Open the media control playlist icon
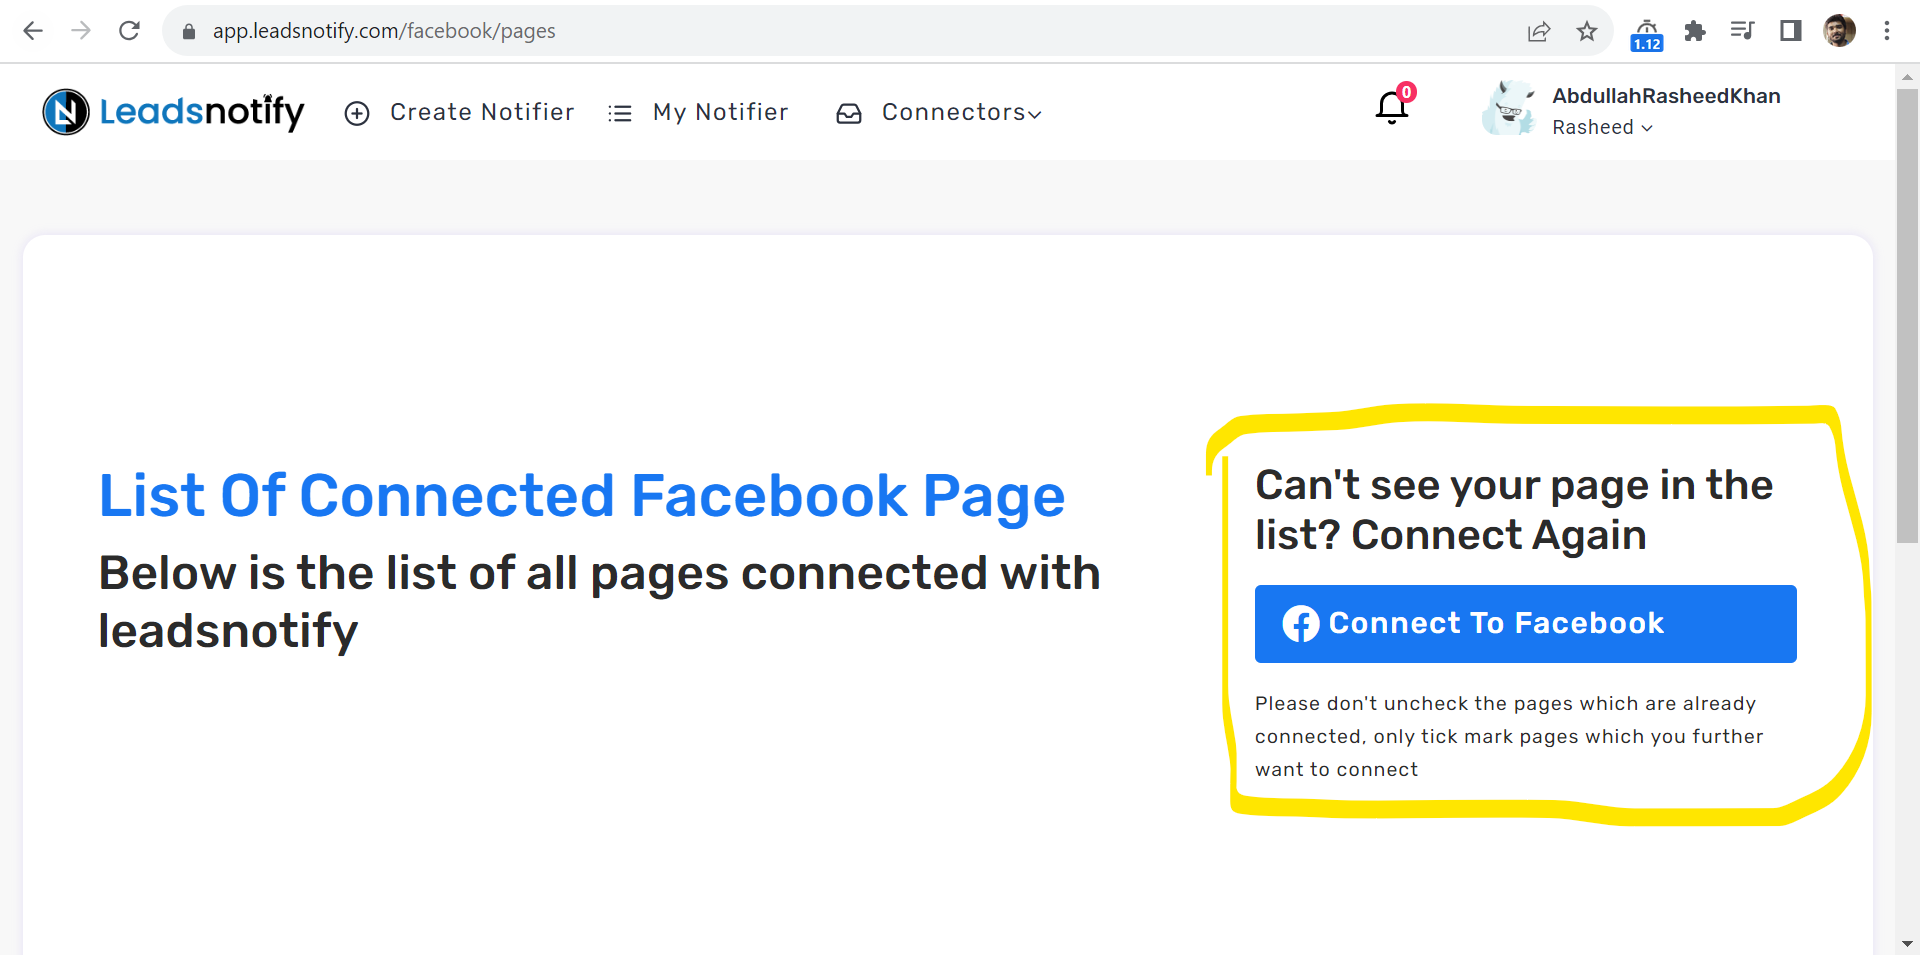 click(1743, 31)
